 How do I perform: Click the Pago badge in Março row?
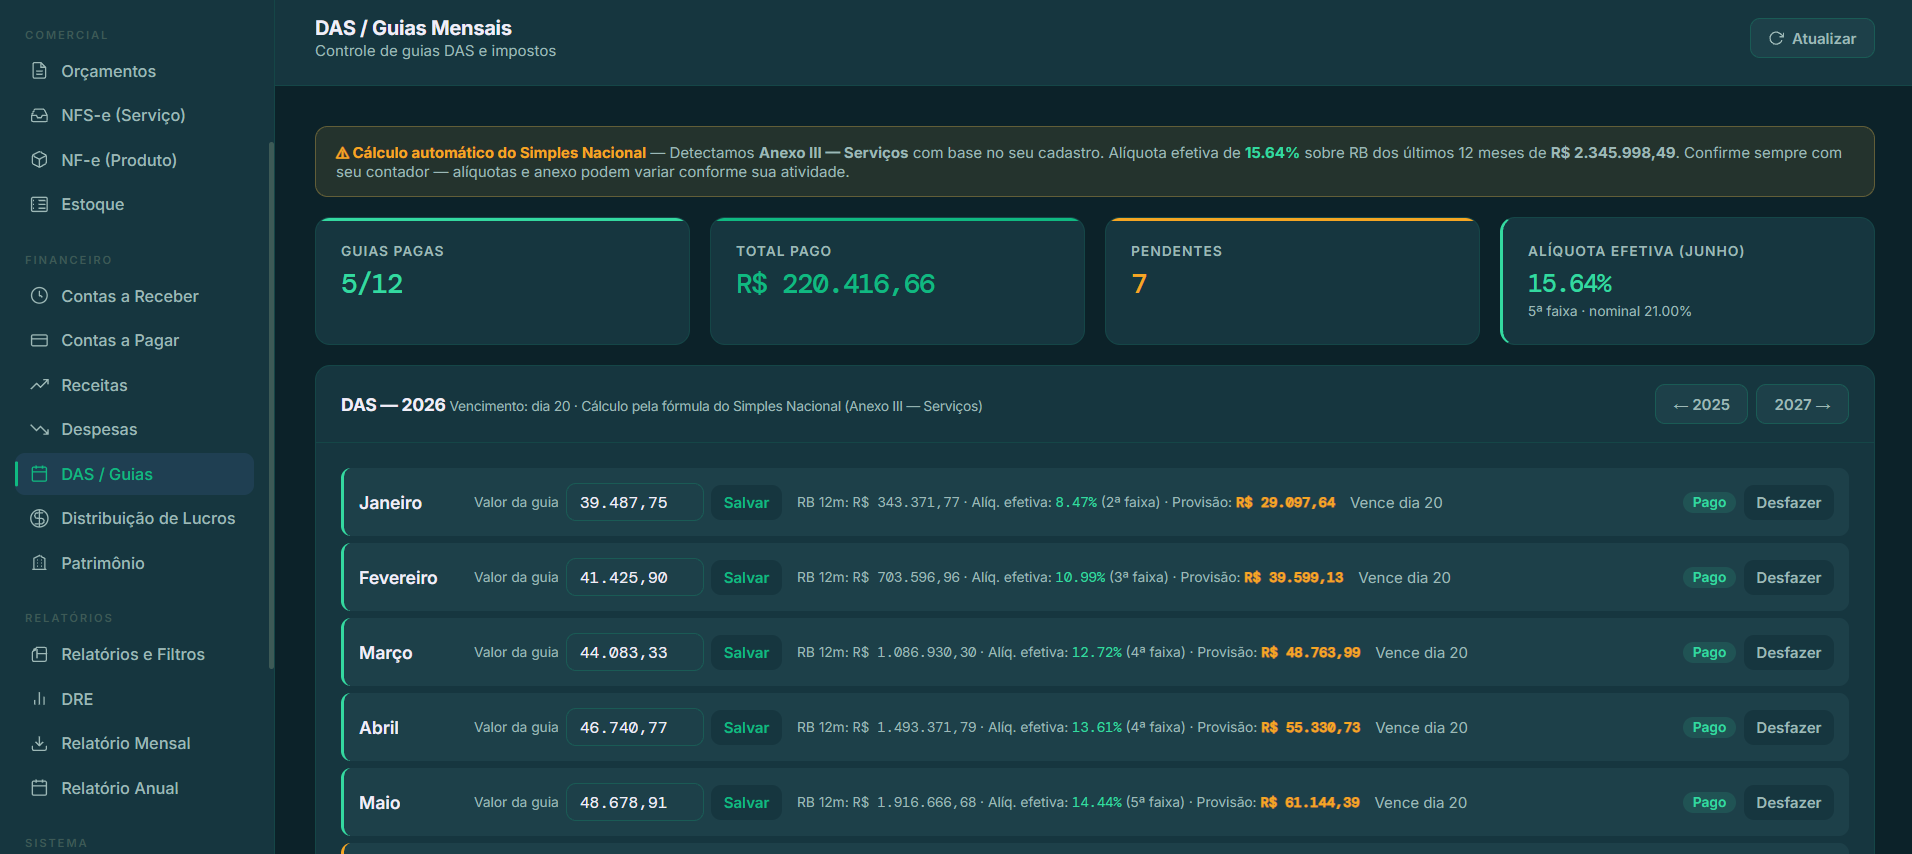point(1709,652)
